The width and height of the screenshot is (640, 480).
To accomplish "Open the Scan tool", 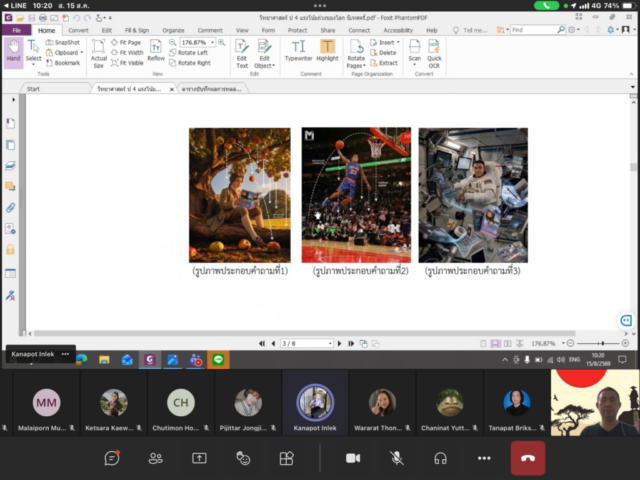I will 414,52.
